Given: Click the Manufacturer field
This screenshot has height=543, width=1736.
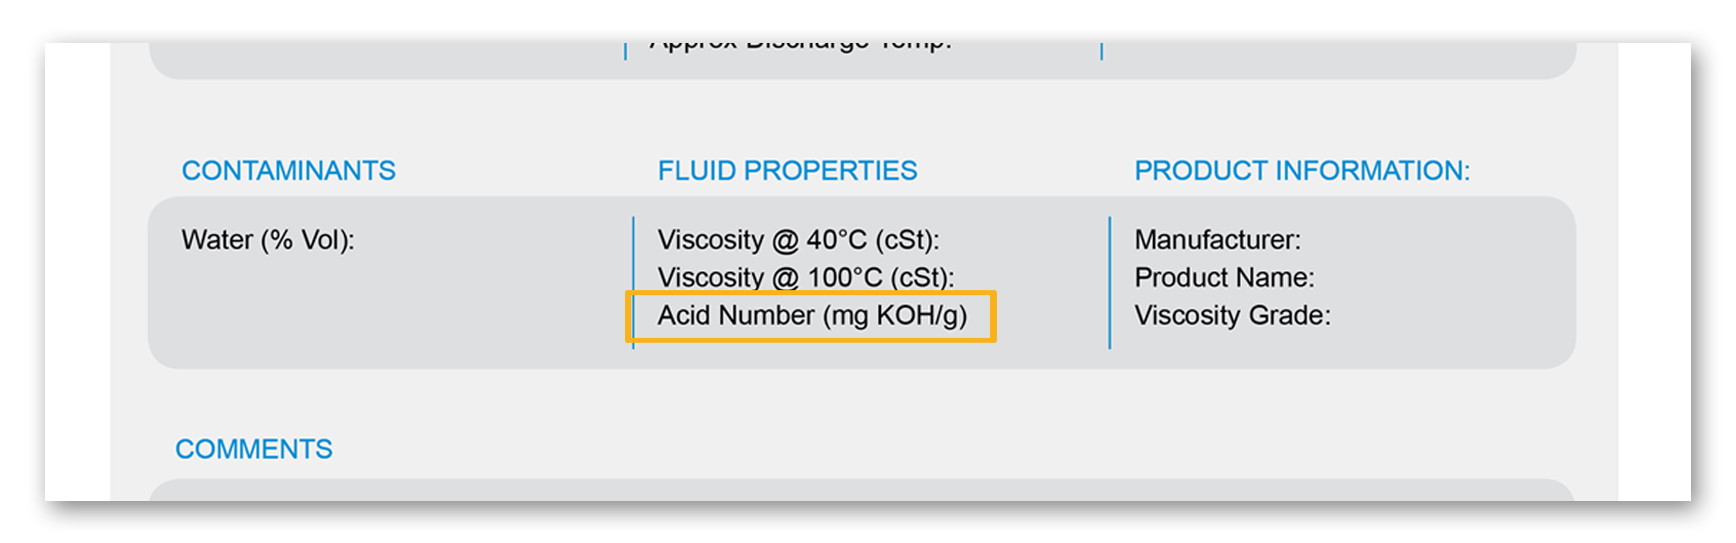Looking at the screenshot, I should point(1217,240).
